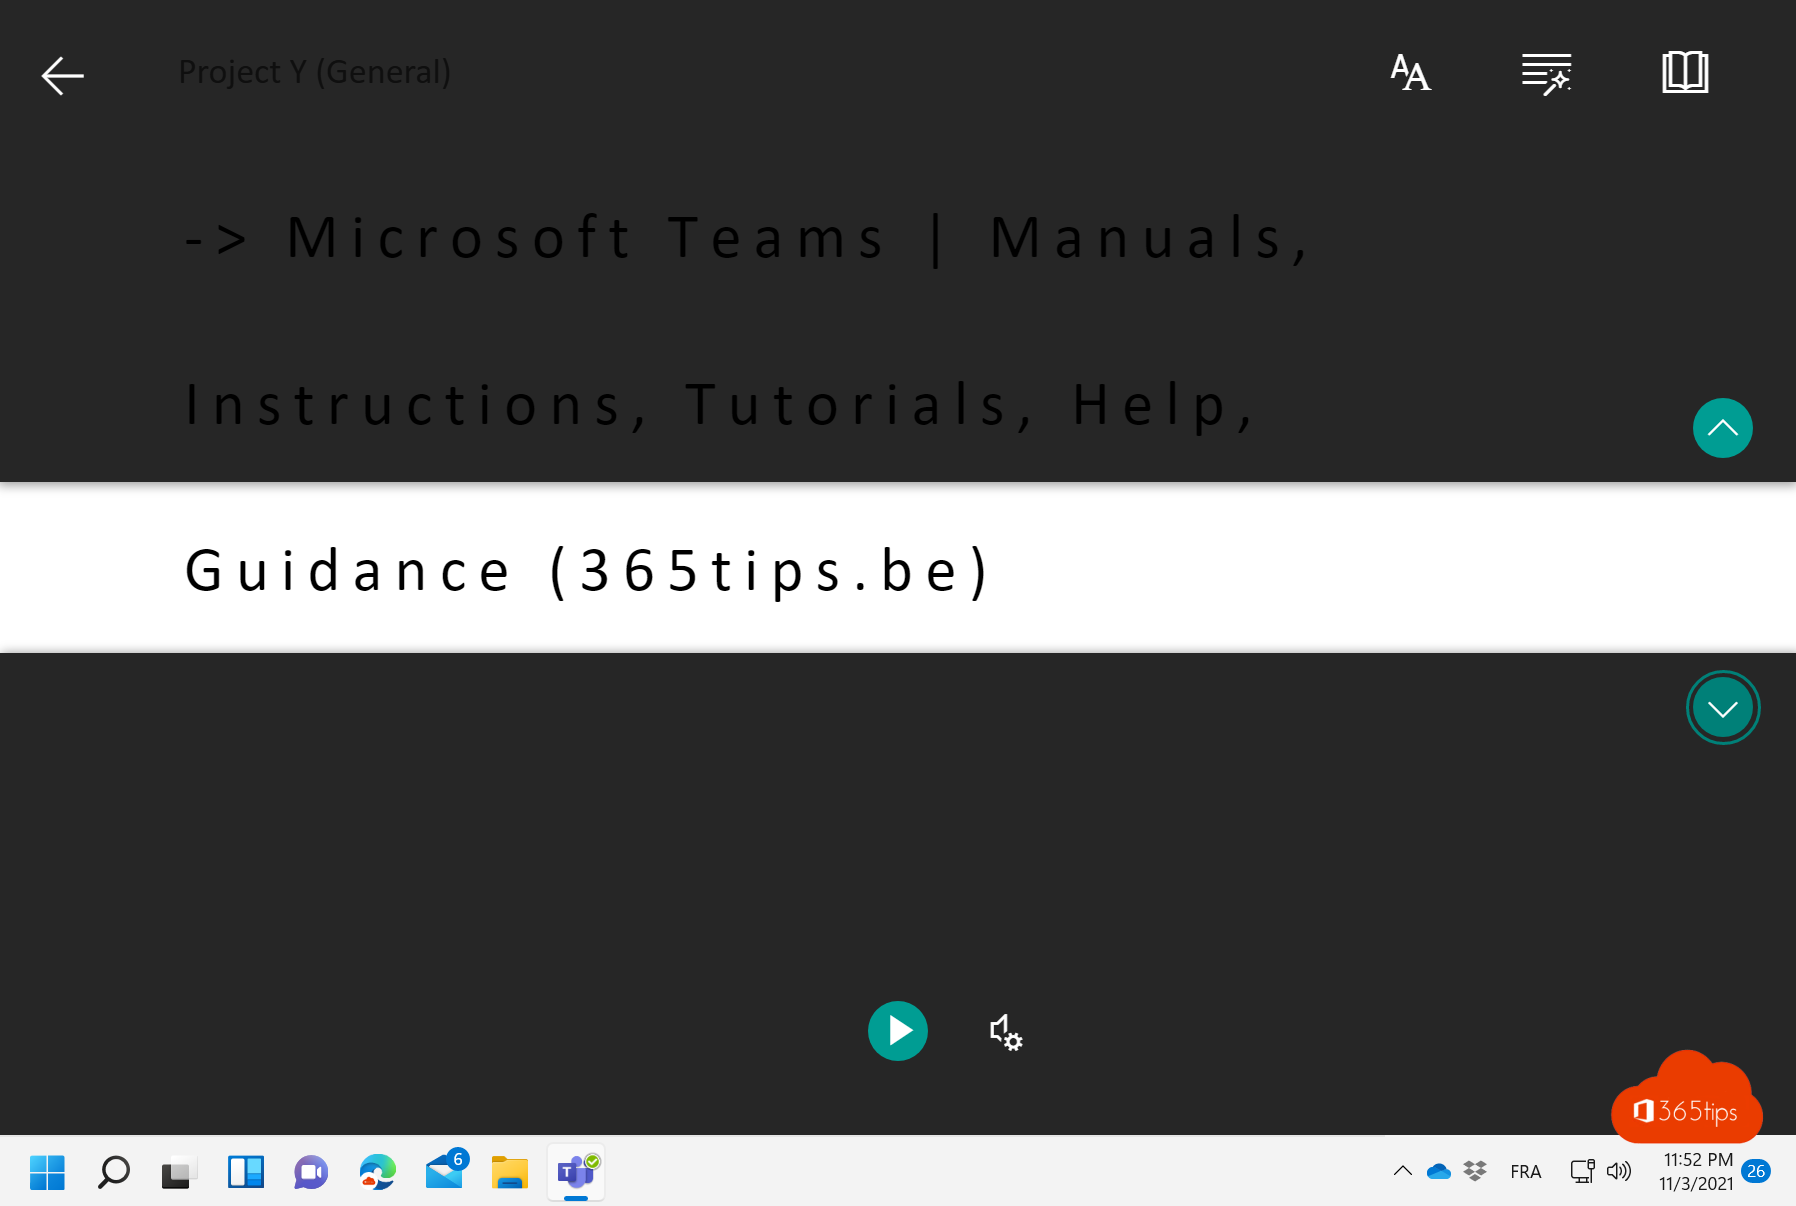Viewport: 1796px width, 1206px height.
Task: Open OneDrive cloud tray icon
Action: pyautogui.click(x=1438, y=1171)
